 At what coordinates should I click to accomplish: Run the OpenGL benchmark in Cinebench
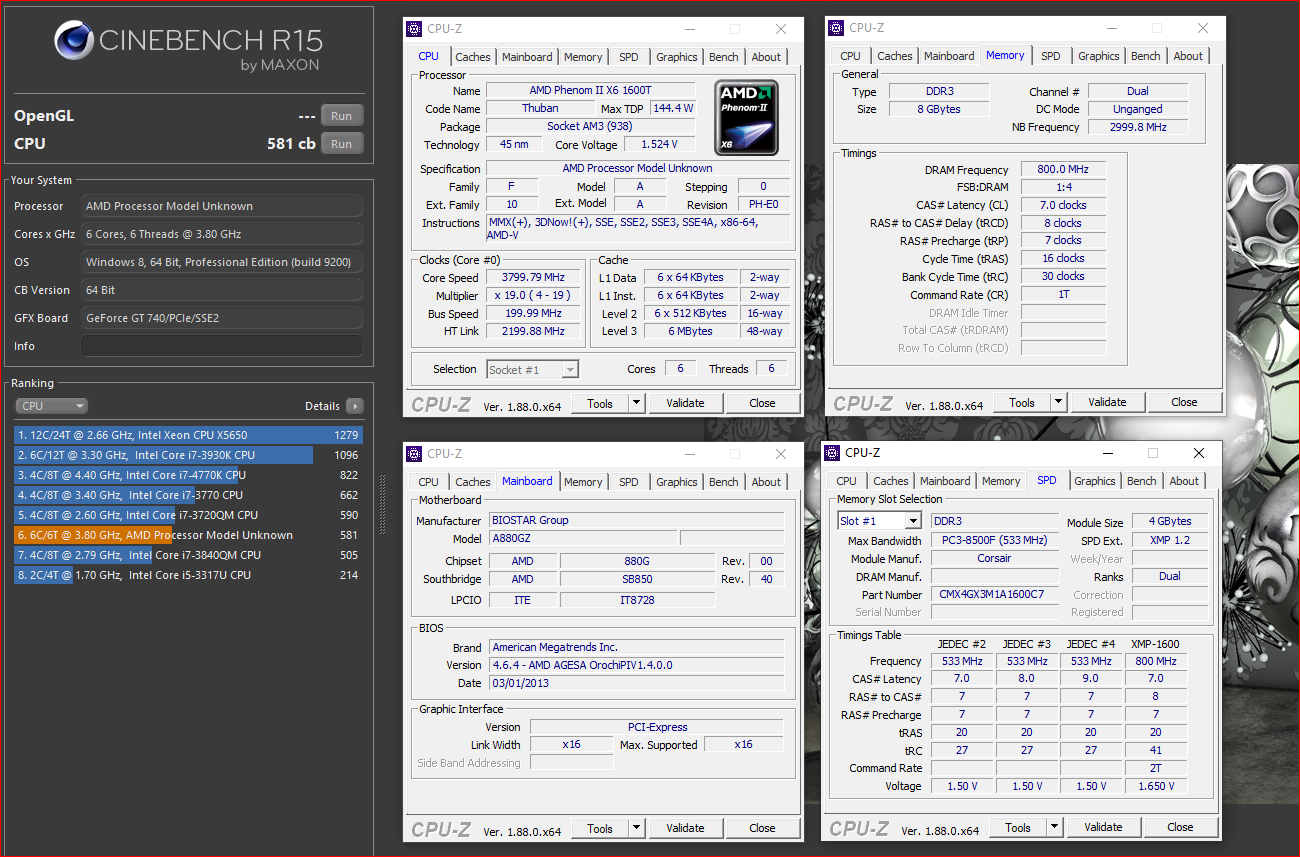tap(341, 115)
